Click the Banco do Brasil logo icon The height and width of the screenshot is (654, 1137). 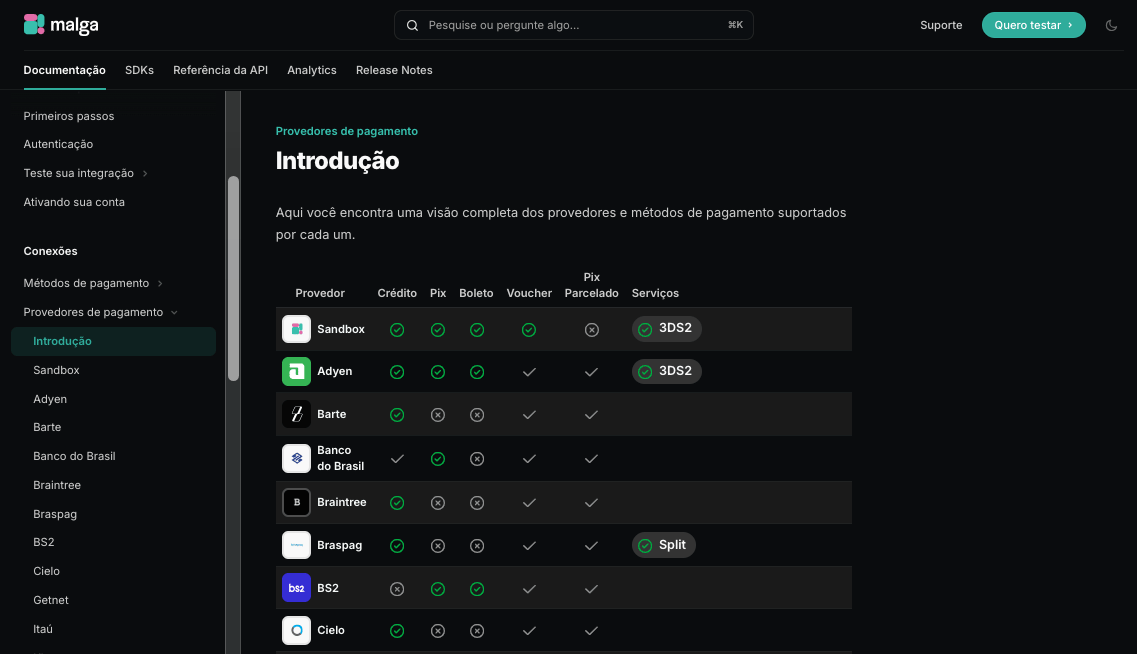click(x=297, y=458)
